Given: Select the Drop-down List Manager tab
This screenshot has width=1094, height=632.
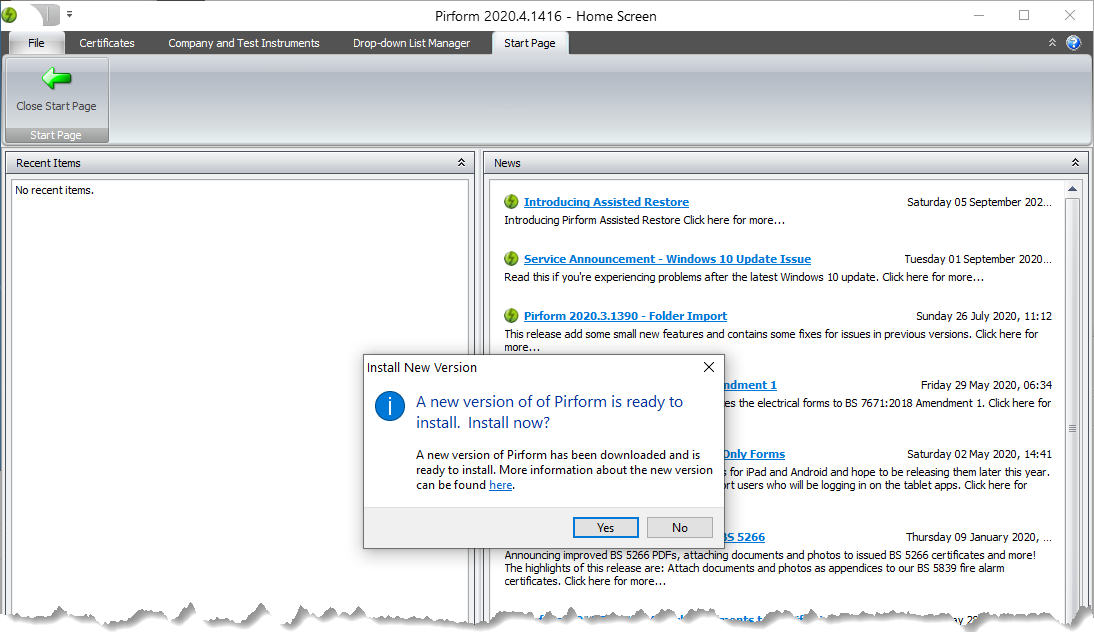Looking at the screenshot, I should [x=411, y=43].
